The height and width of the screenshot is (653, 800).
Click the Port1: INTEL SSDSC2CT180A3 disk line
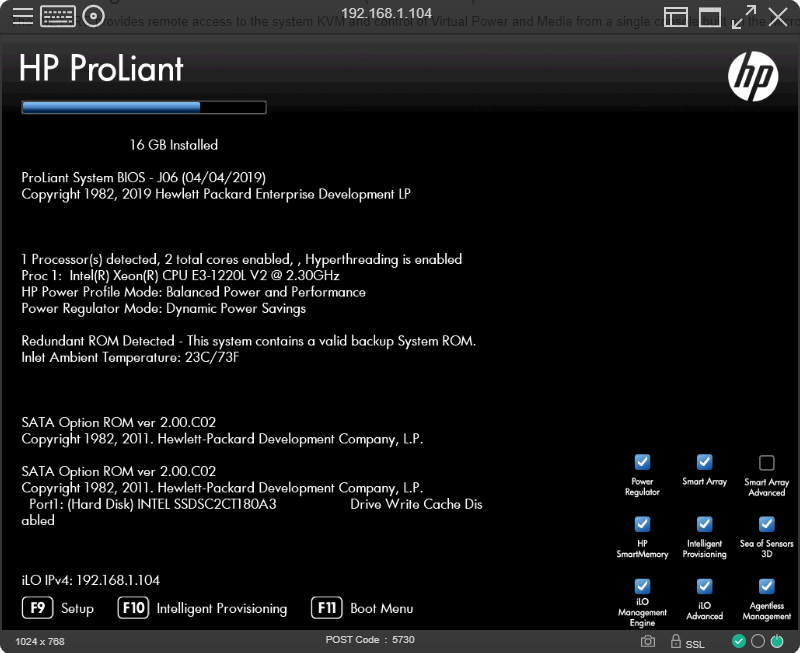coord(256,504)
